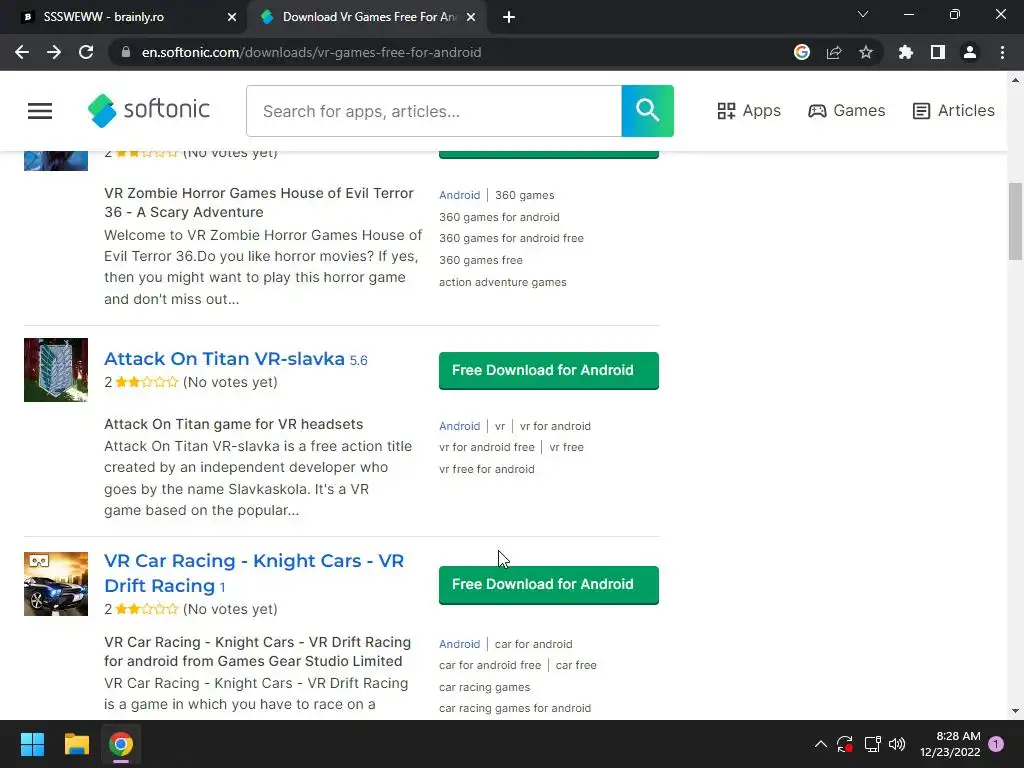Open a new browser tab
The height and width of the screenshot is (768, 1024).
509,17
